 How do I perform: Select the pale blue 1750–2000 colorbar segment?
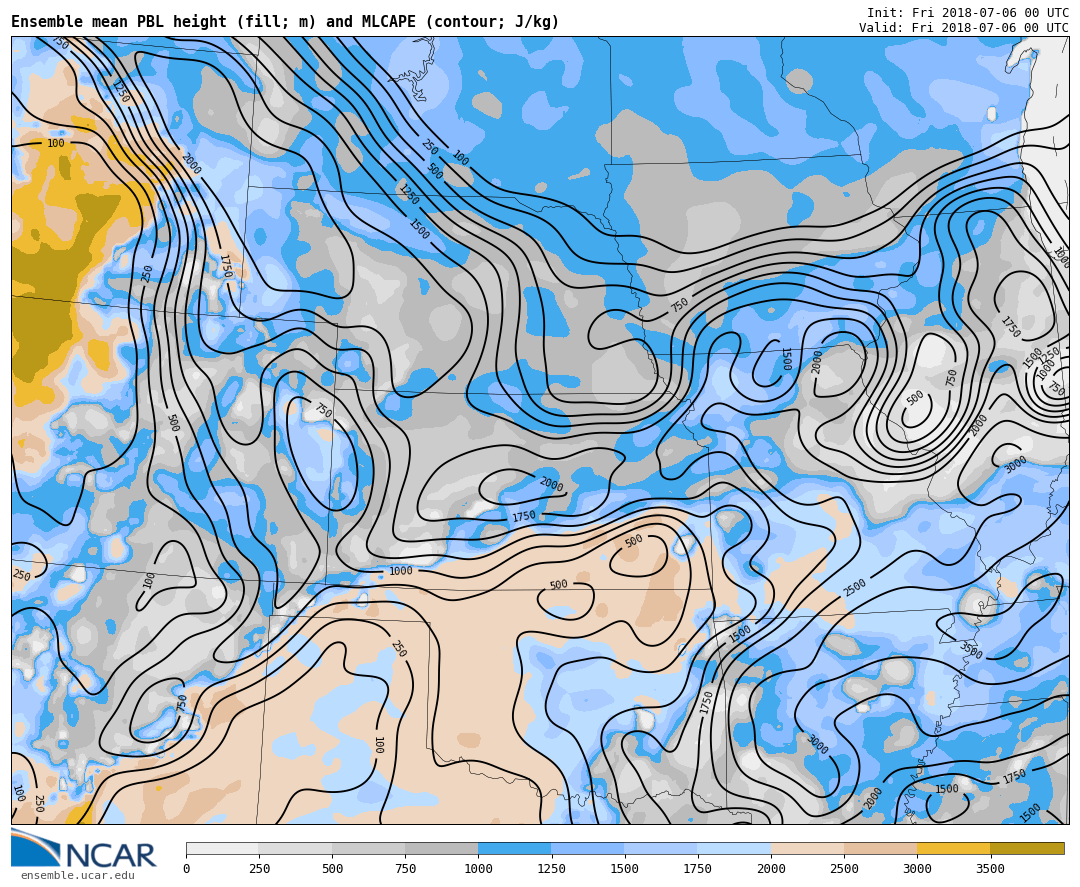734,848
